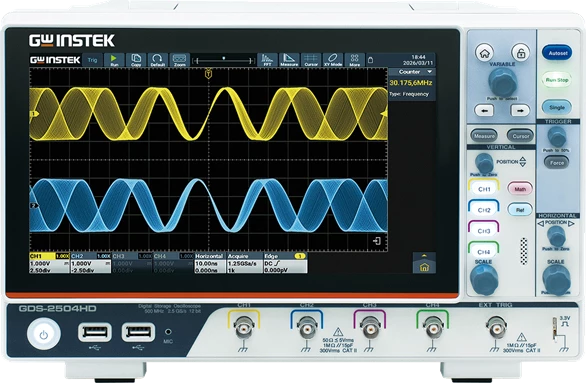Switch to XY Mode icon
Viewport: 586px width, 383px height.
[x=333, y=60]
